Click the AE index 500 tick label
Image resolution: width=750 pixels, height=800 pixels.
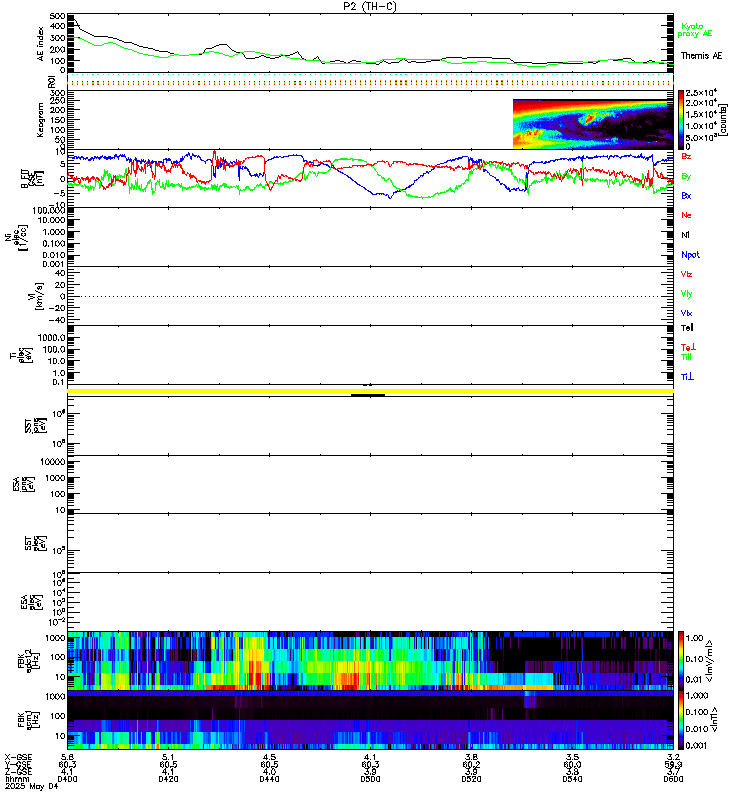58,16
